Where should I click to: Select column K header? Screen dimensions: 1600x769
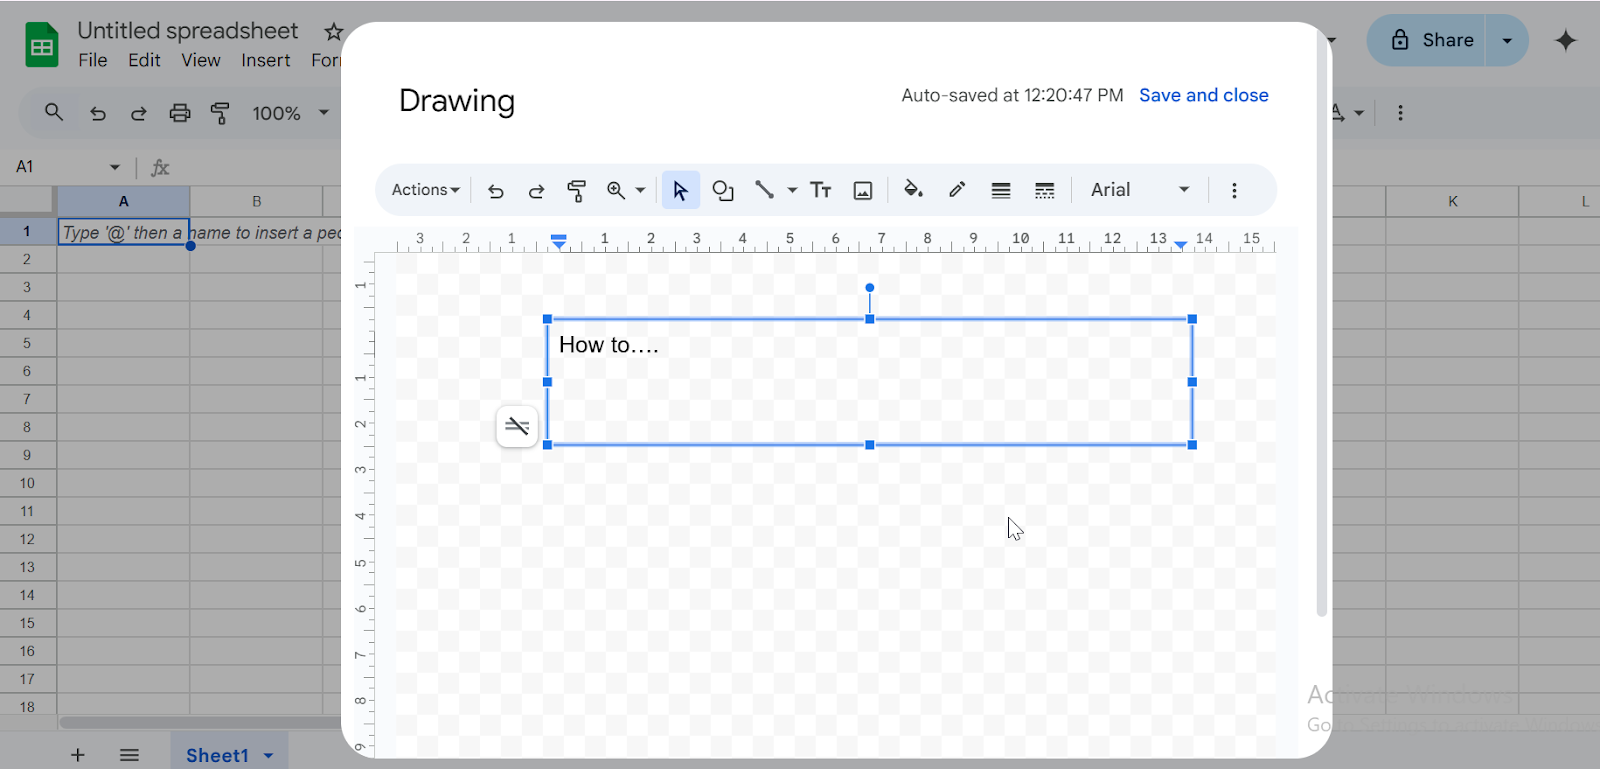1452,201
